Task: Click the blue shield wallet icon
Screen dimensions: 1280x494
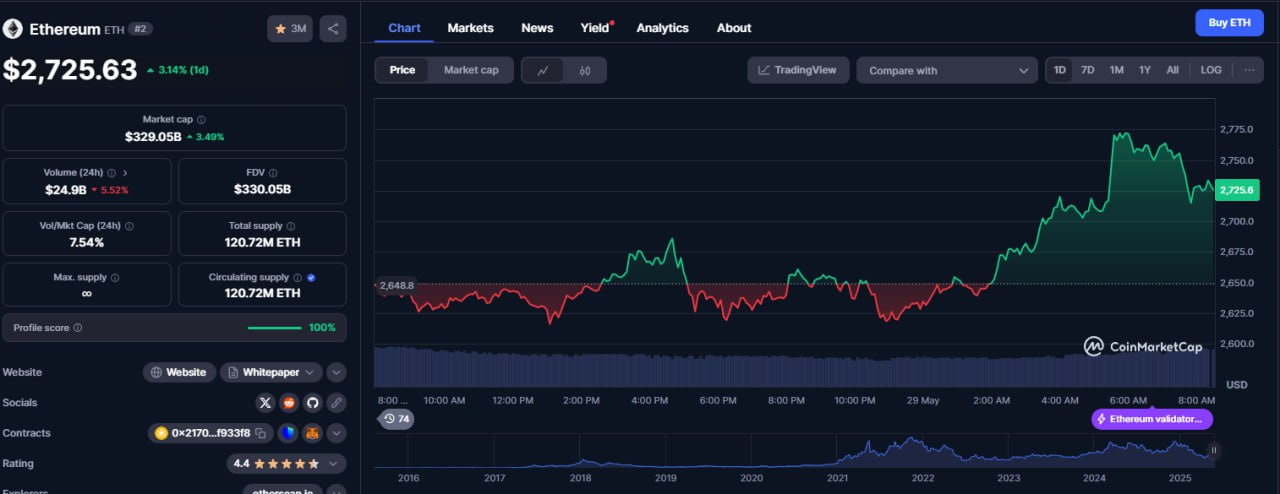Action: (x=288, y=433)
